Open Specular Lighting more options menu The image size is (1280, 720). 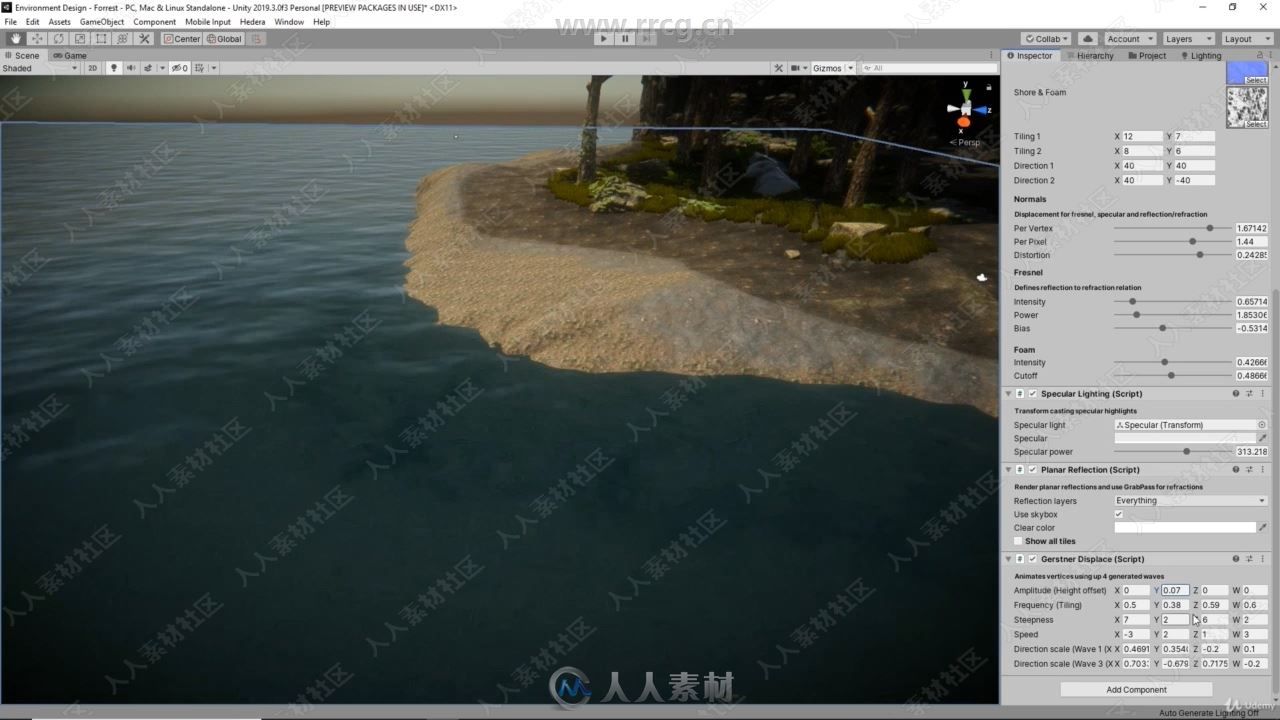[x=1264, y=394]
